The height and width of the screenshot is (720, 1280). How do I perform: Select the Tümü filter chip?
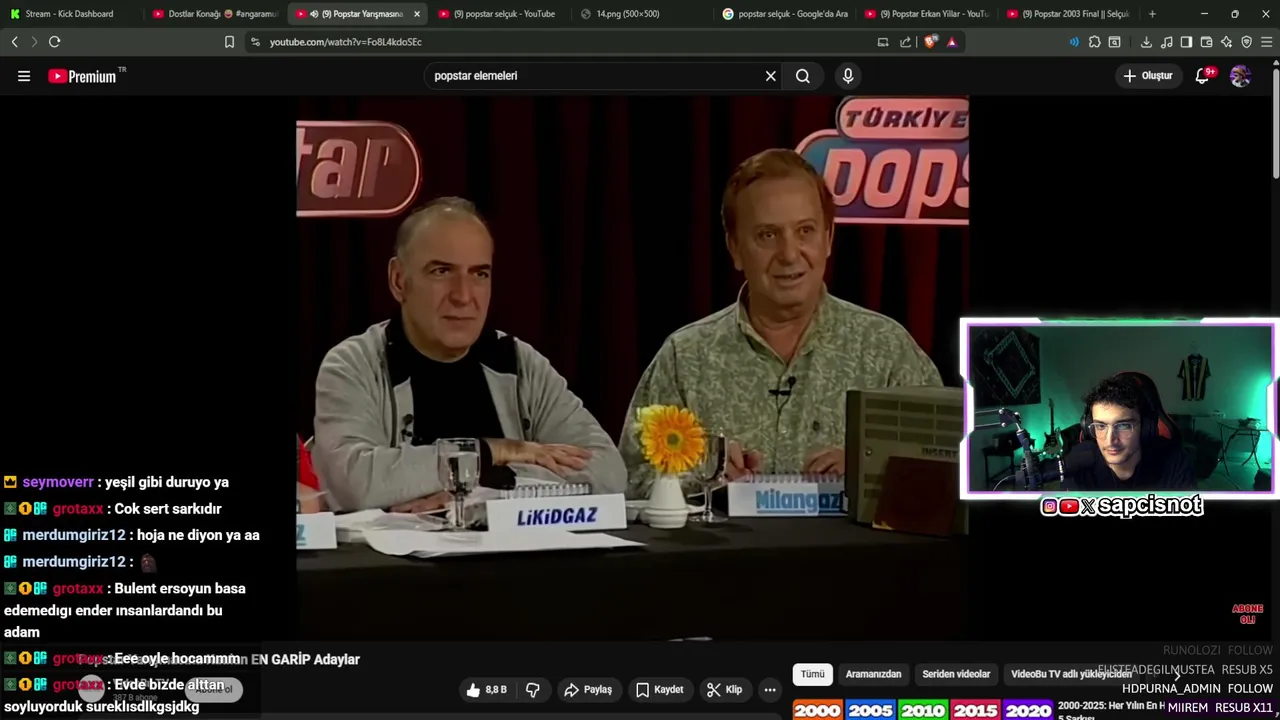(x=812, y=674)
